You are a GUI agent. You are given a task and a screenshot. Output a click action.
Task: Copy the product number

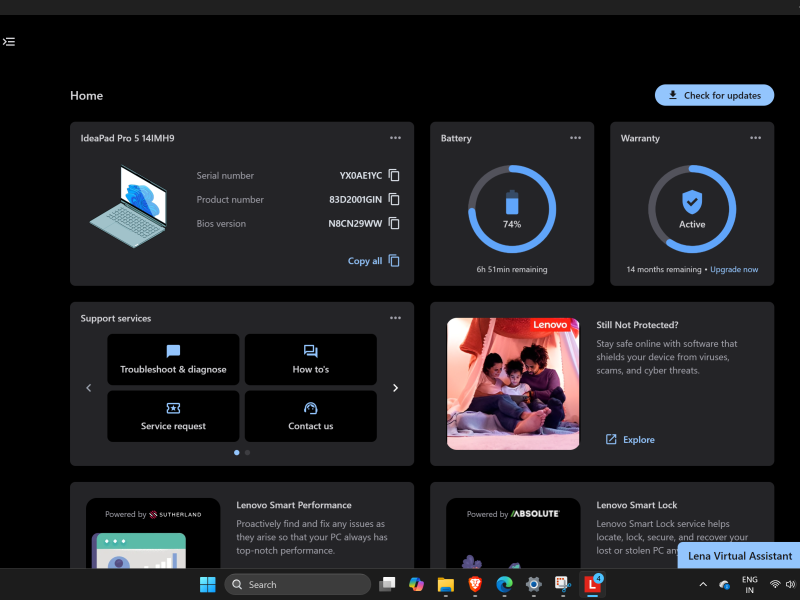click(392, 199)
